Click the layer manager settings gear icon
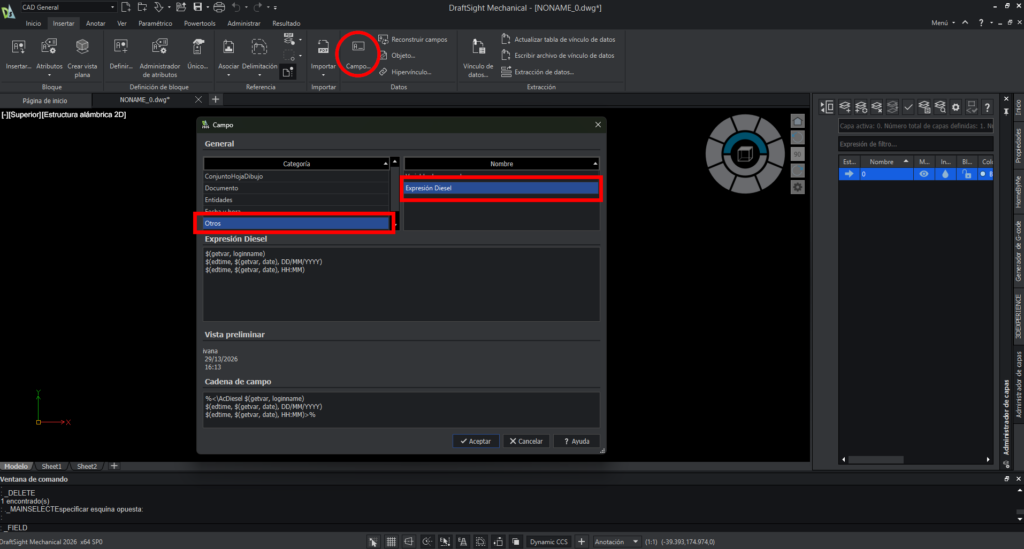 (955, 107)
